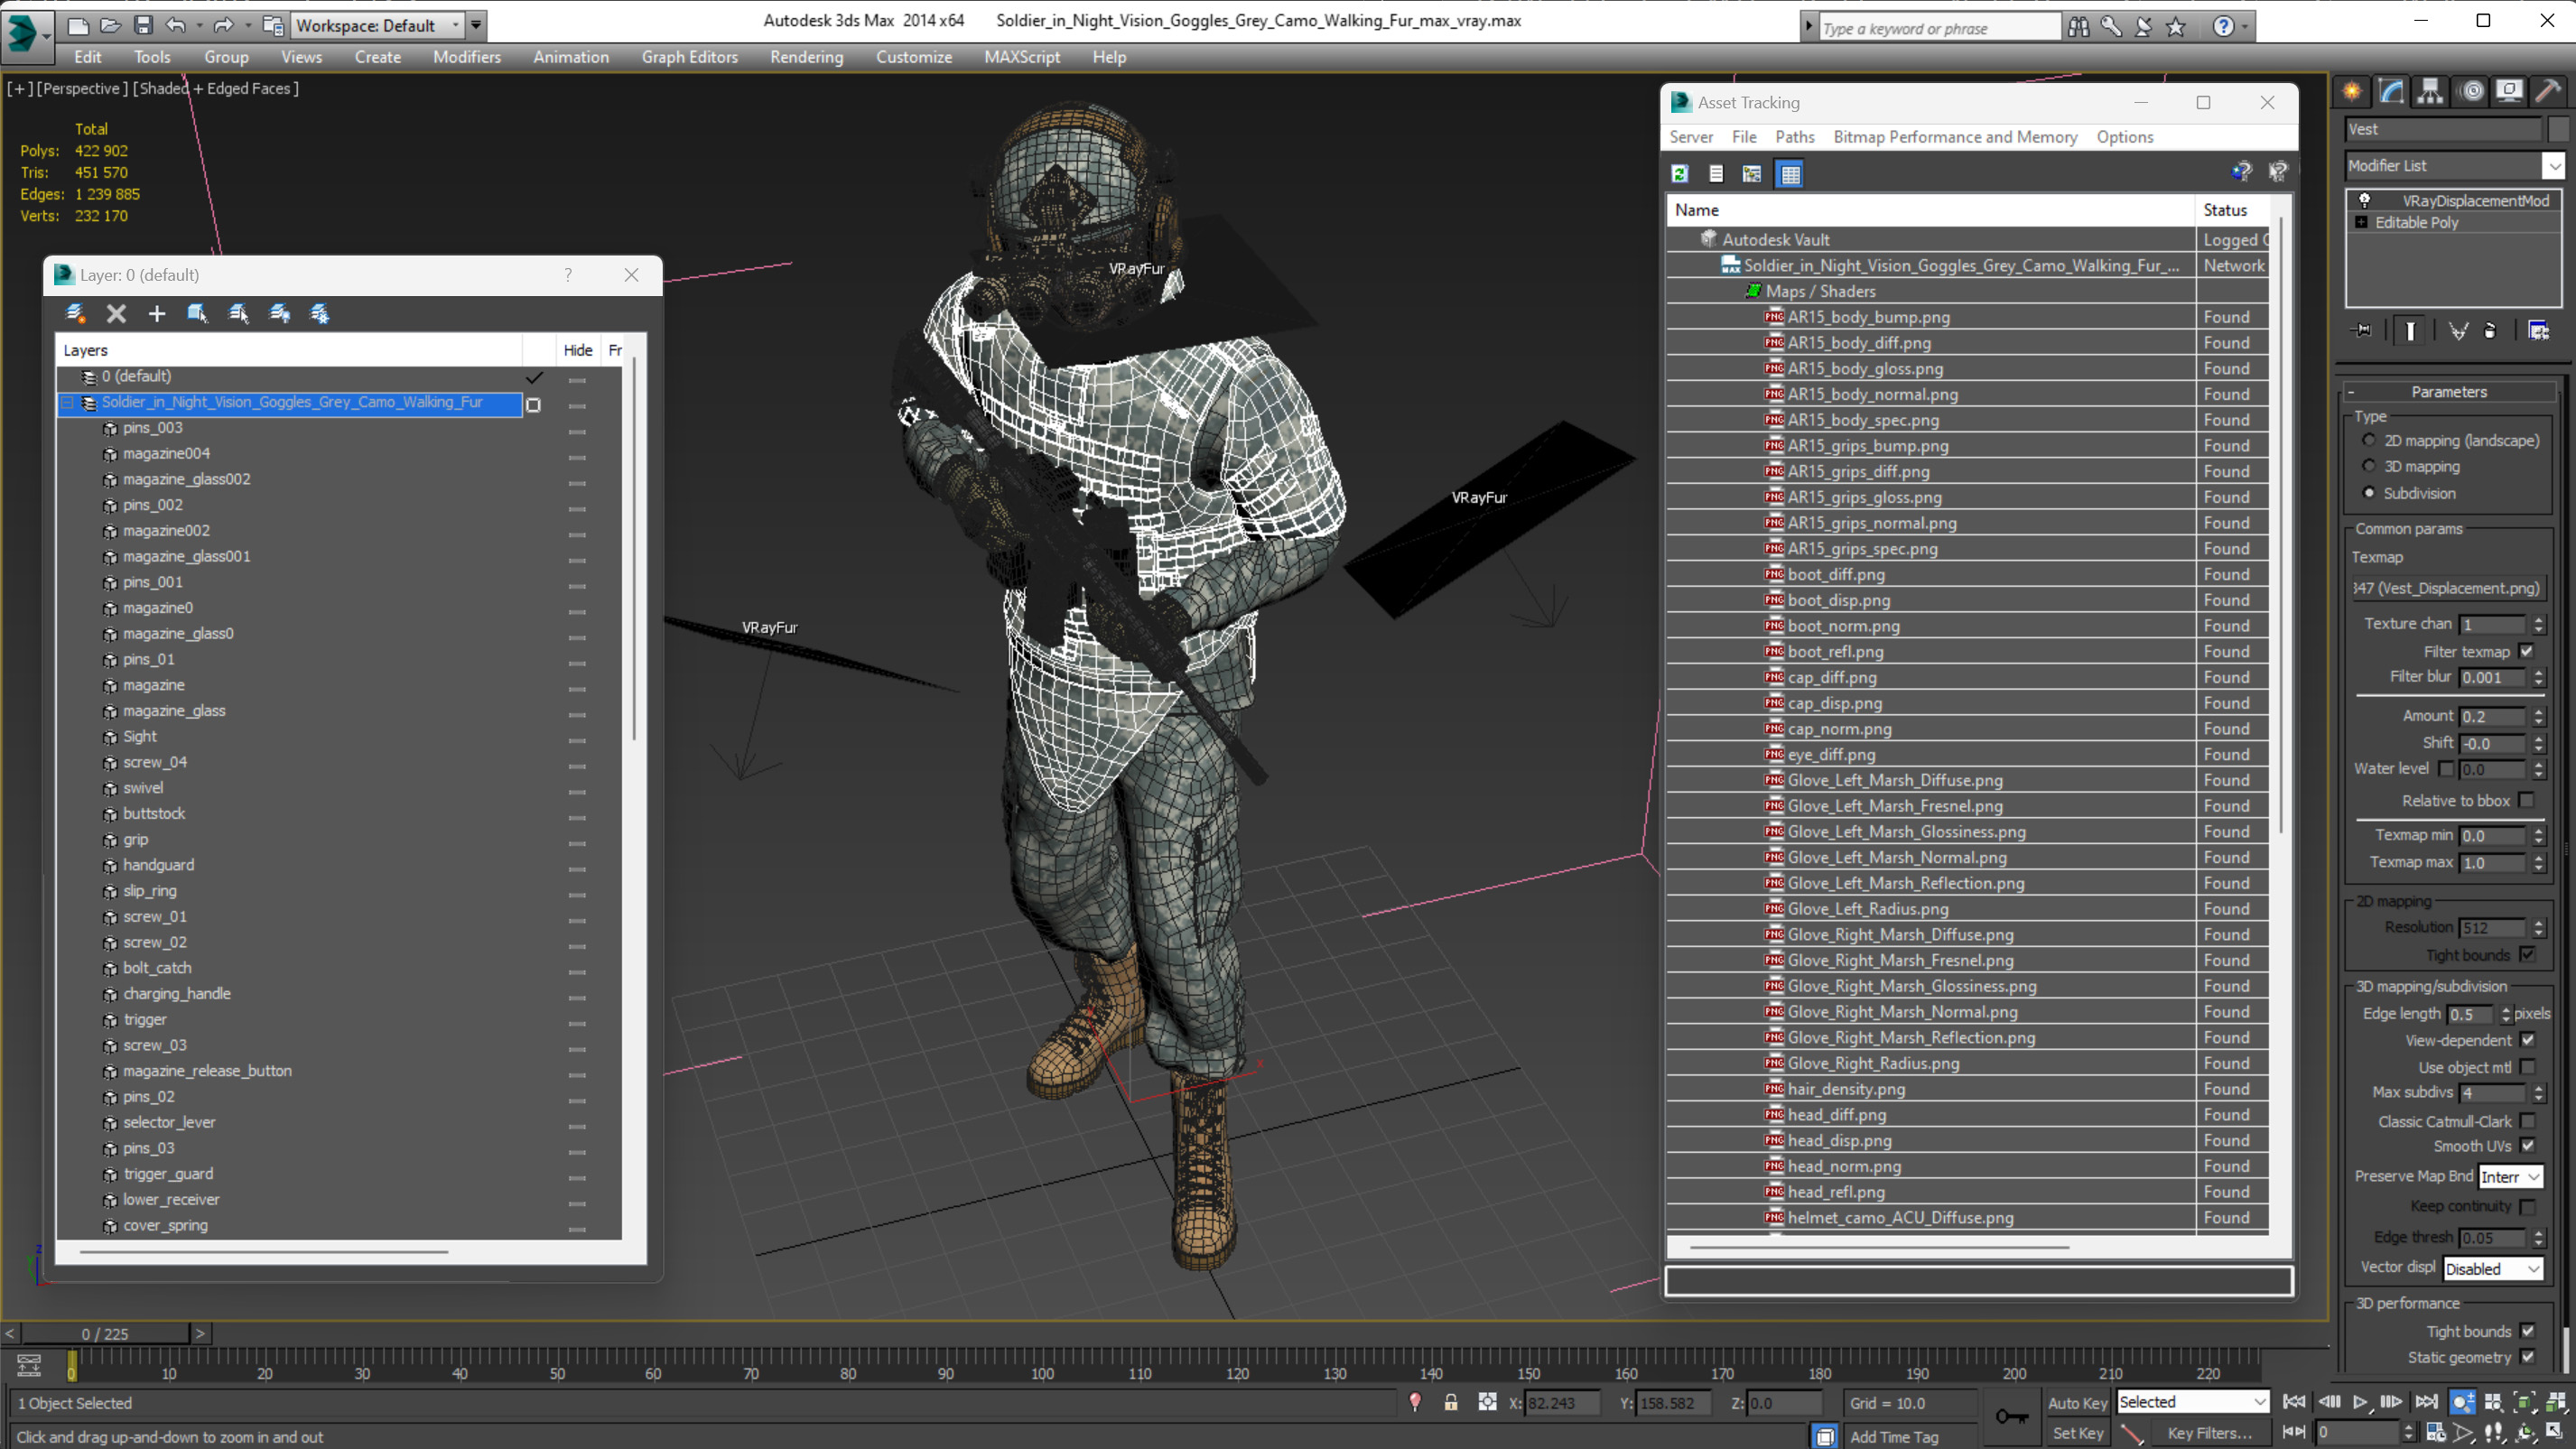Click the binoculars search icon in the title bar
The image size is (2576, 1449).
(x=2079, y=27)
